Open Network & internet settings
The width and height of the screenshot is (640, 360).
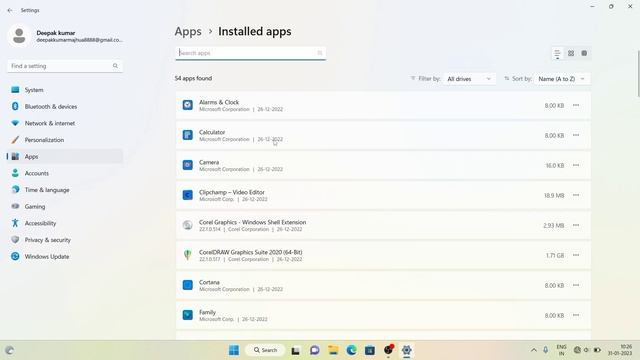(65, 123)
